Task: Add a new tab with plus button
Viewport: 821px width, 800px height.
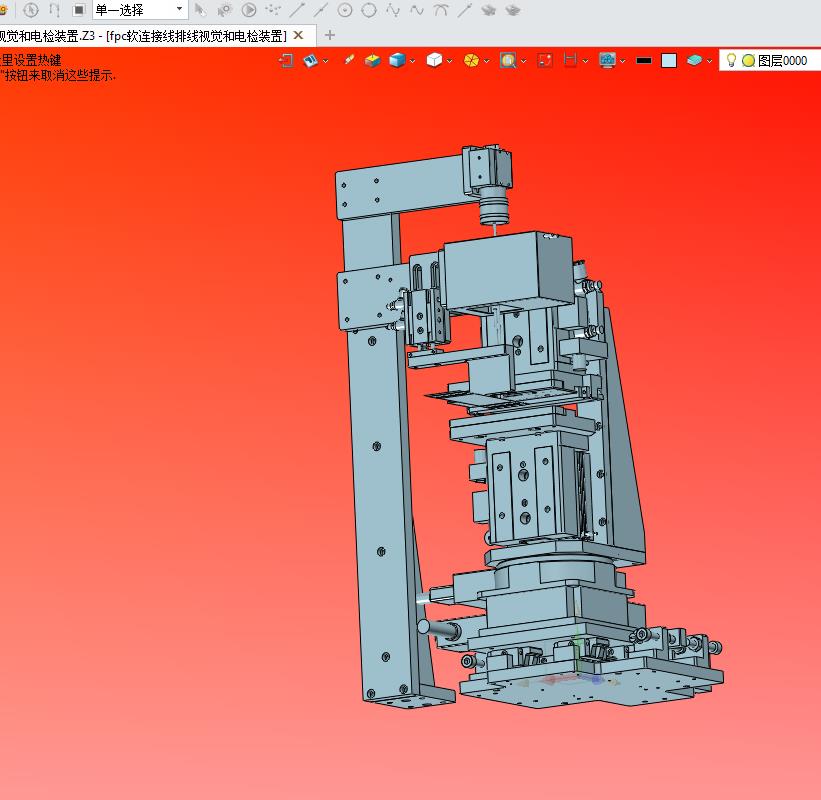Action: click(330, 35)
